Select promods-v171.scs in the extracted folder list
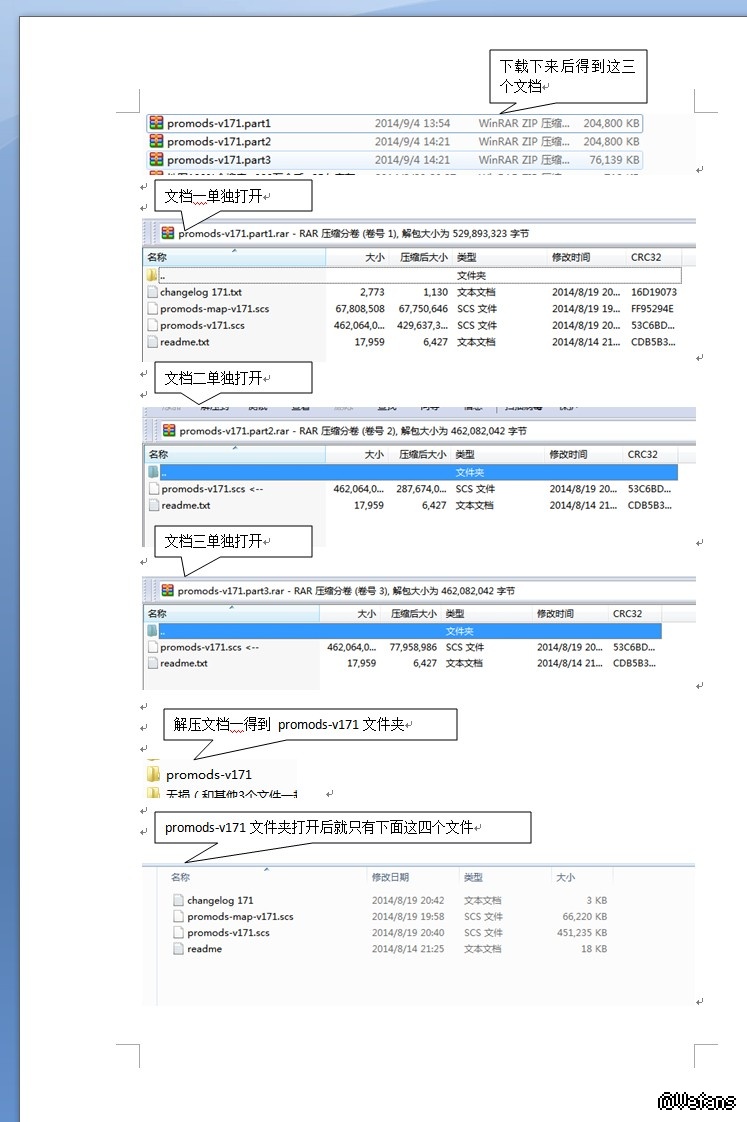The height and width of the screenshot is (1122, 747). coord(228,933)
